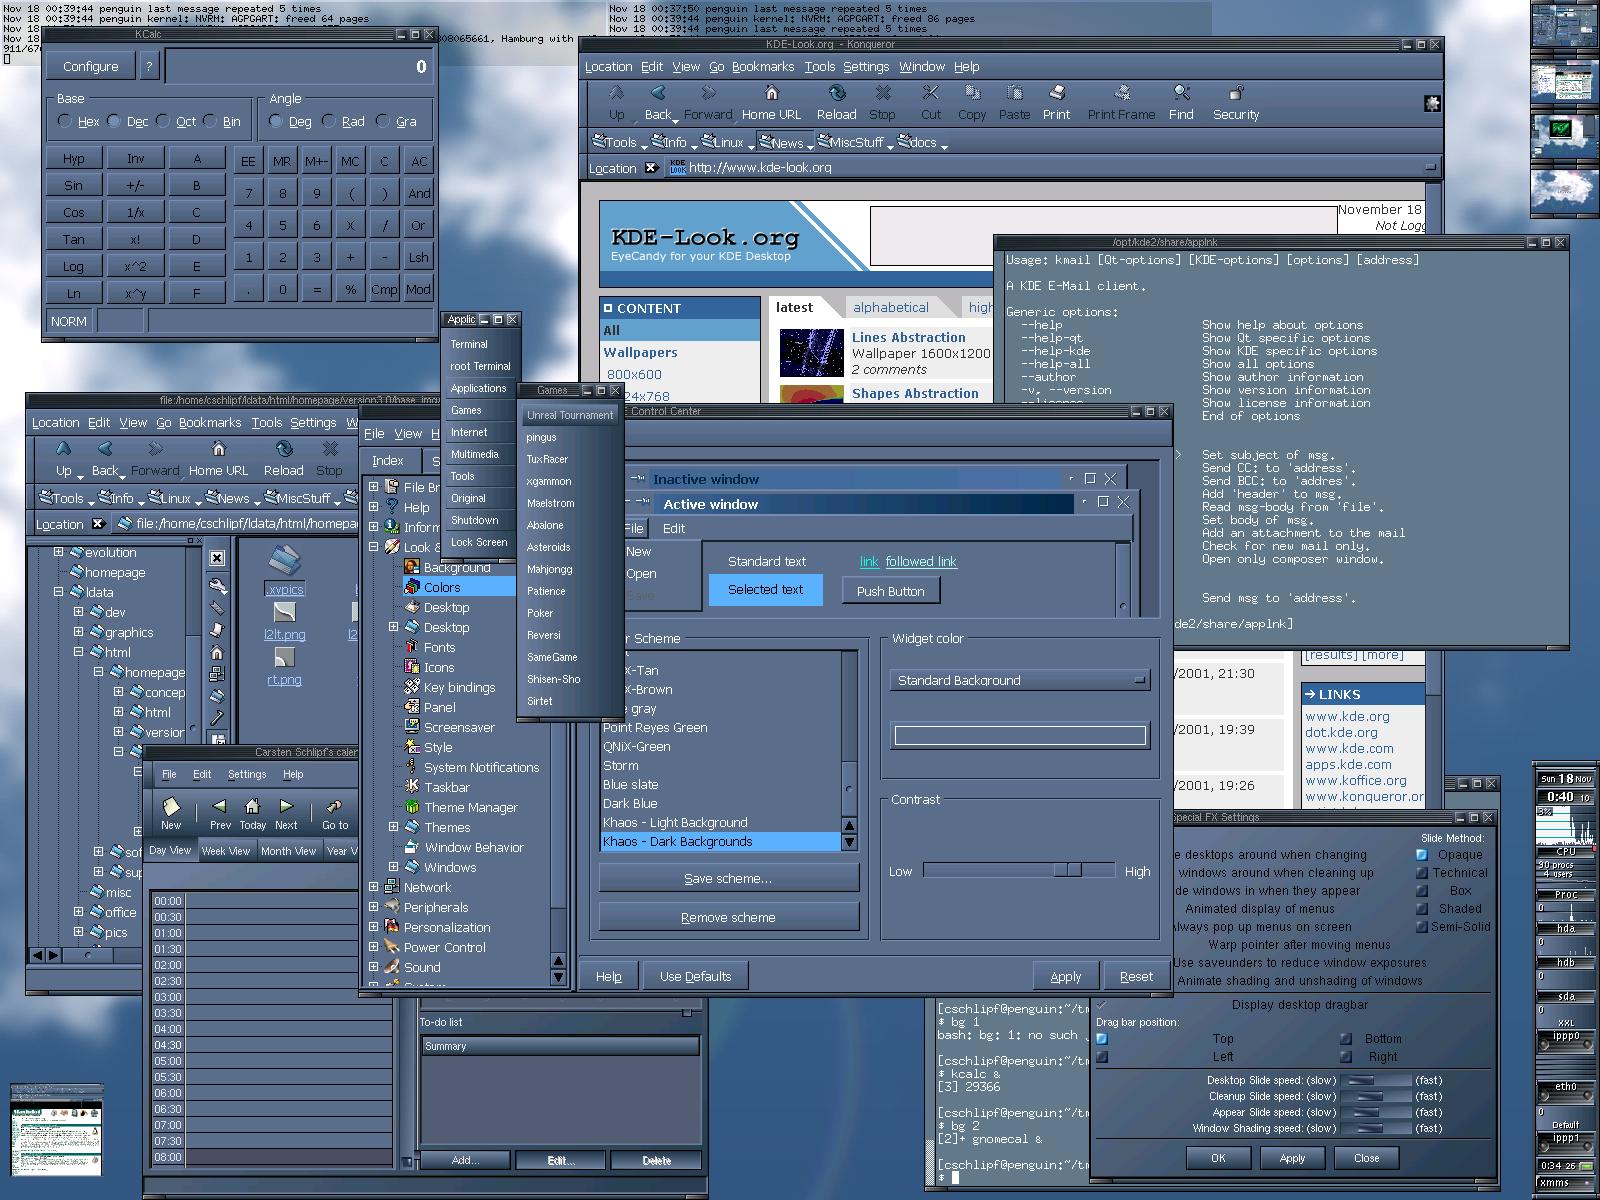Select Shaded slide method
This screenshot has height=1200, width=1600.
coord(1422,909)
